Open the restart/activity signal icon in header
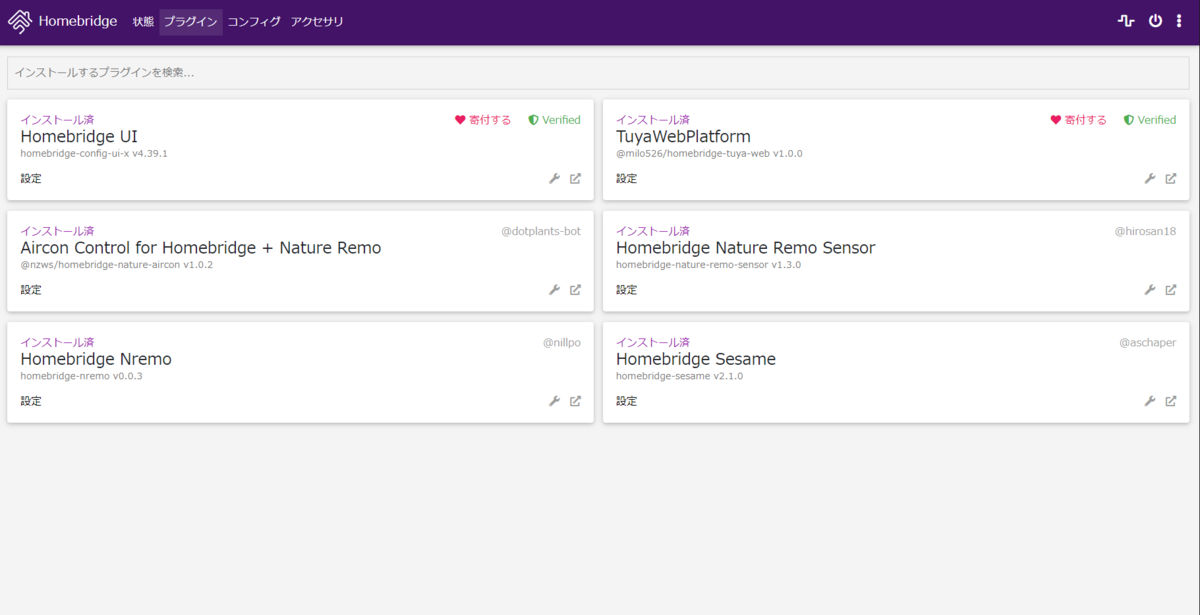This screenshot has height=615, width=1200. 1126,21
